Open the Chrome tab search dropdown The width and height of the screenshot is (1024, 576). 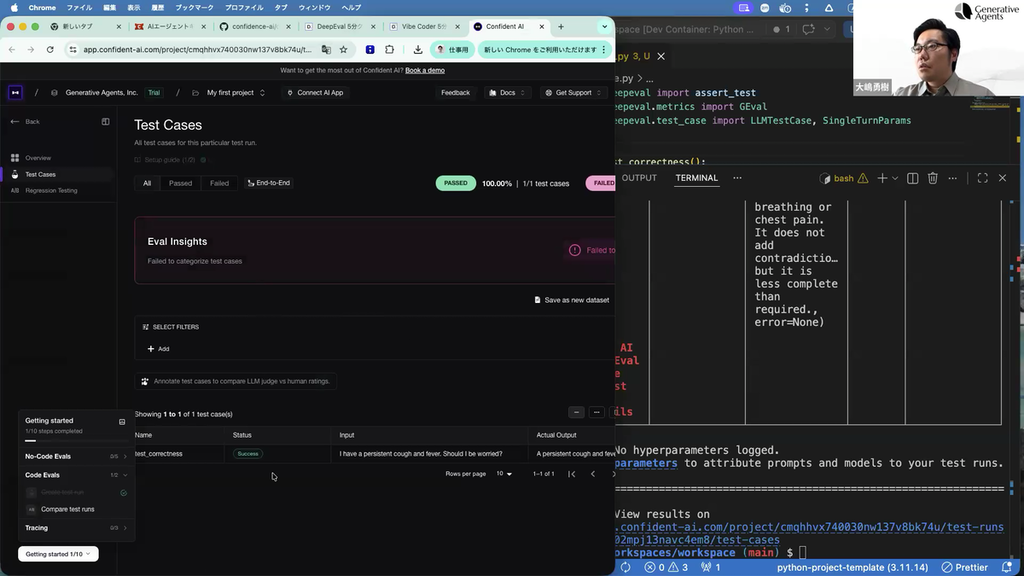[x=604, y=27]
